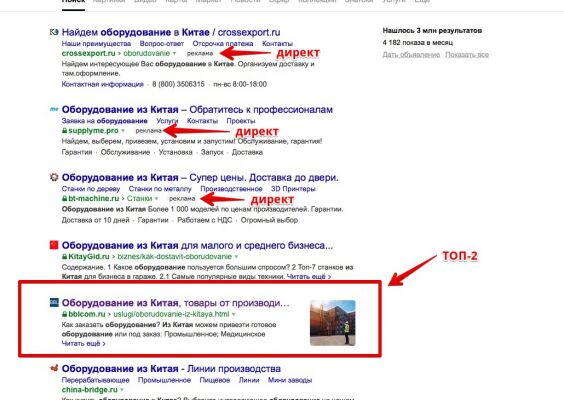The image size is (564, 400).
Task: Click the green bt-machine.ru domain
Action: (x=94, y=199)
